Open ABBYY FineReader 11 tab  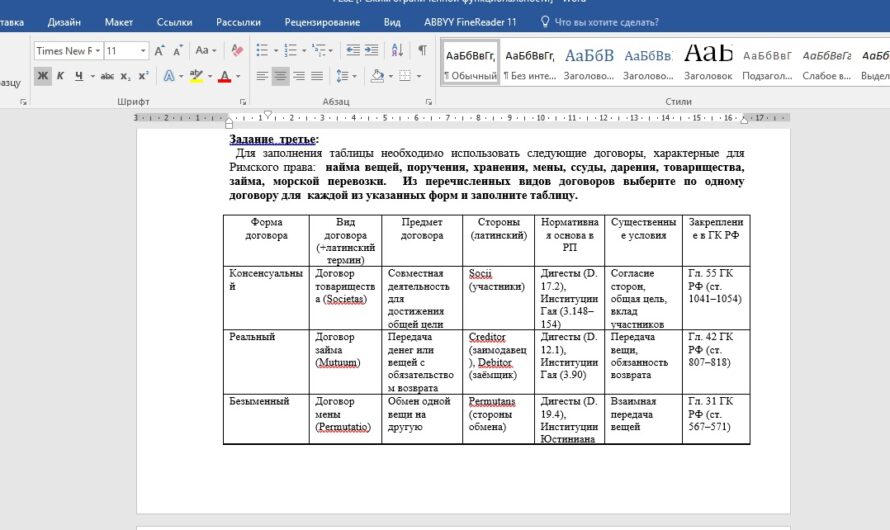coord(470,22)
